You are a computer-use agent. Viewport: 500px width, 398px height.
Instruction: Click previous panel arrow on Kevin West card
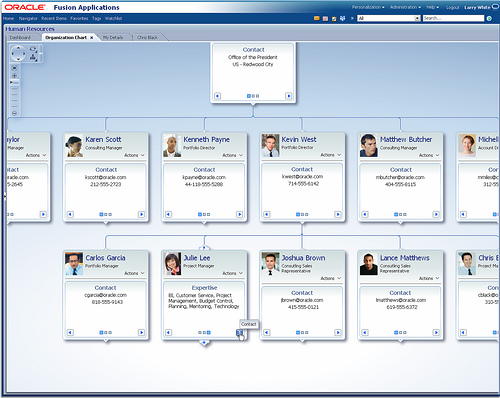266,214
